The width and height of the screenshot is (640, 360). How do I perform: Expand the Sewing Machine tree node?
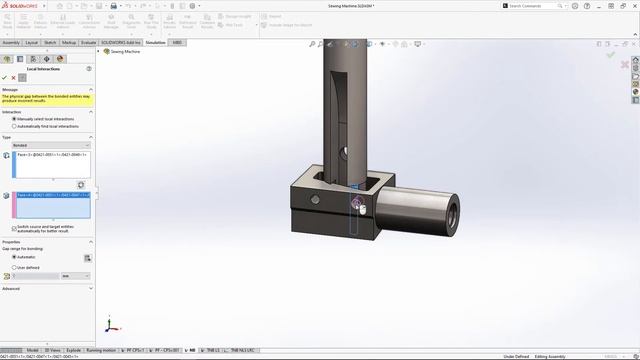[x=98, y=51]
